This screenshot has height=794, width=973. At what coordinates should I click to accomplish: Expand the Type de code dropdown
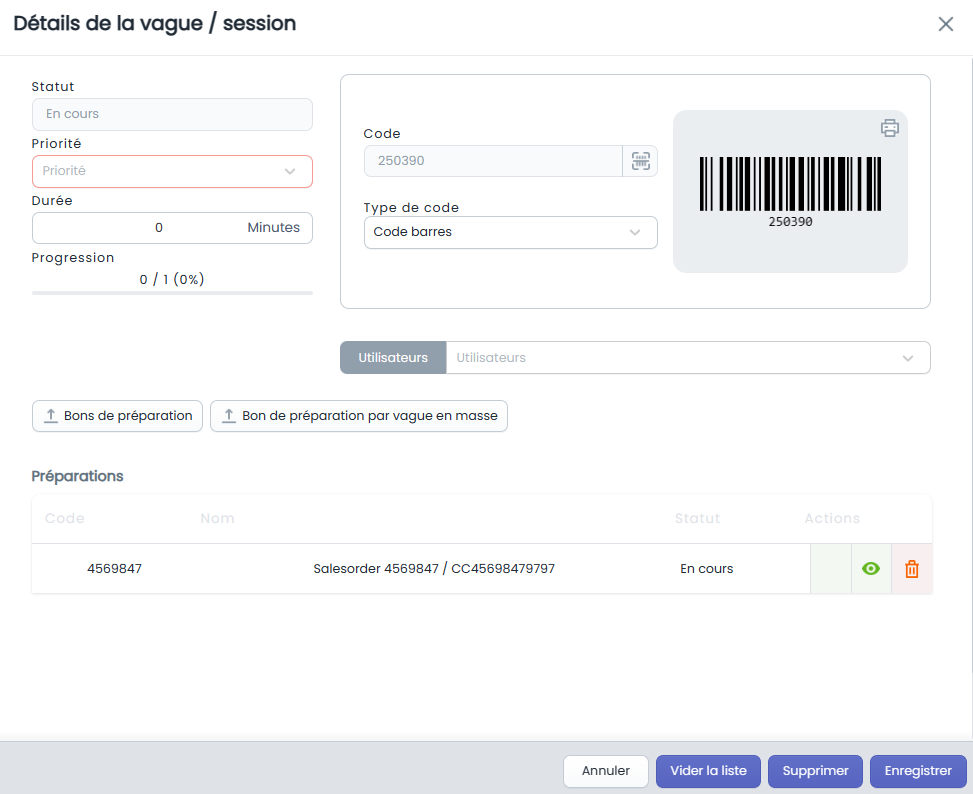click(510, 232)
